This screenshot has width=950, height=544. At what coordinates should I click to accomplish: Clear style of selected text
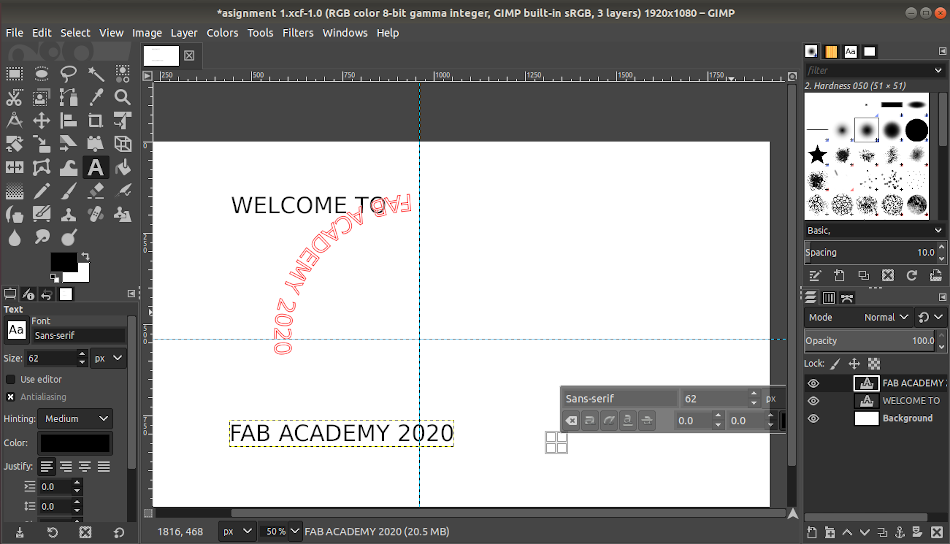[571, 420]
